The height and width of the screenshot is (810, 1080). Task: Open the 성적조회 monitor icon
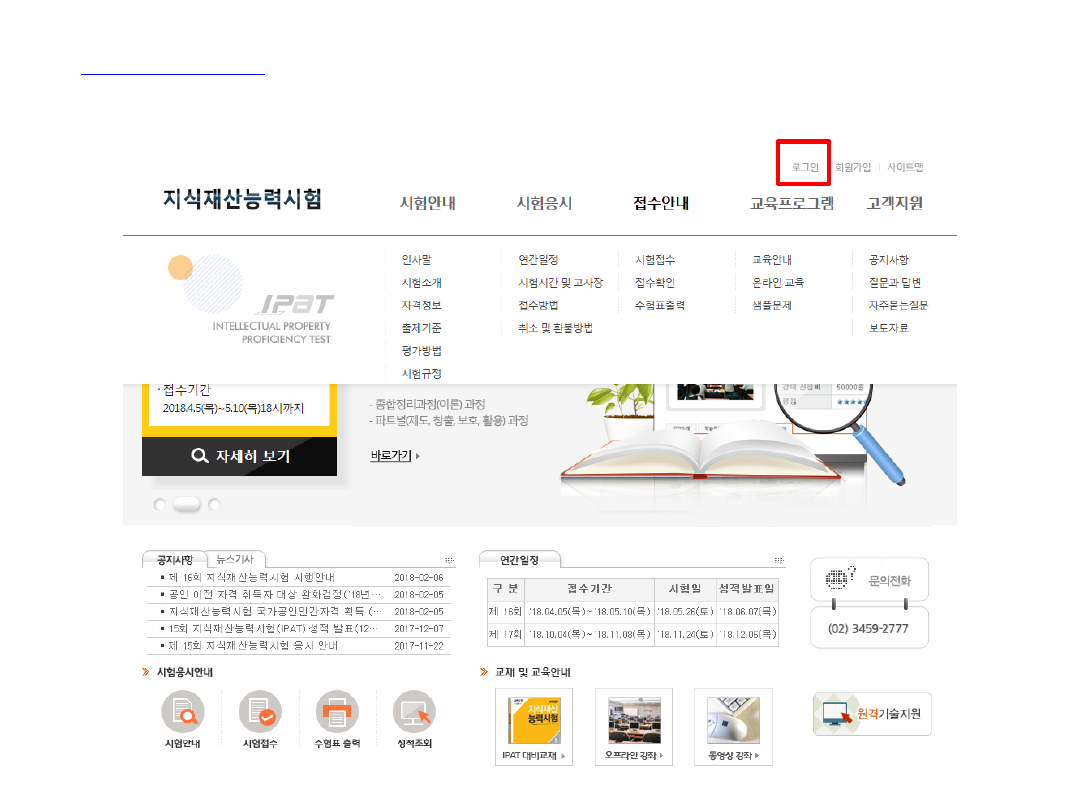[414, 712]
